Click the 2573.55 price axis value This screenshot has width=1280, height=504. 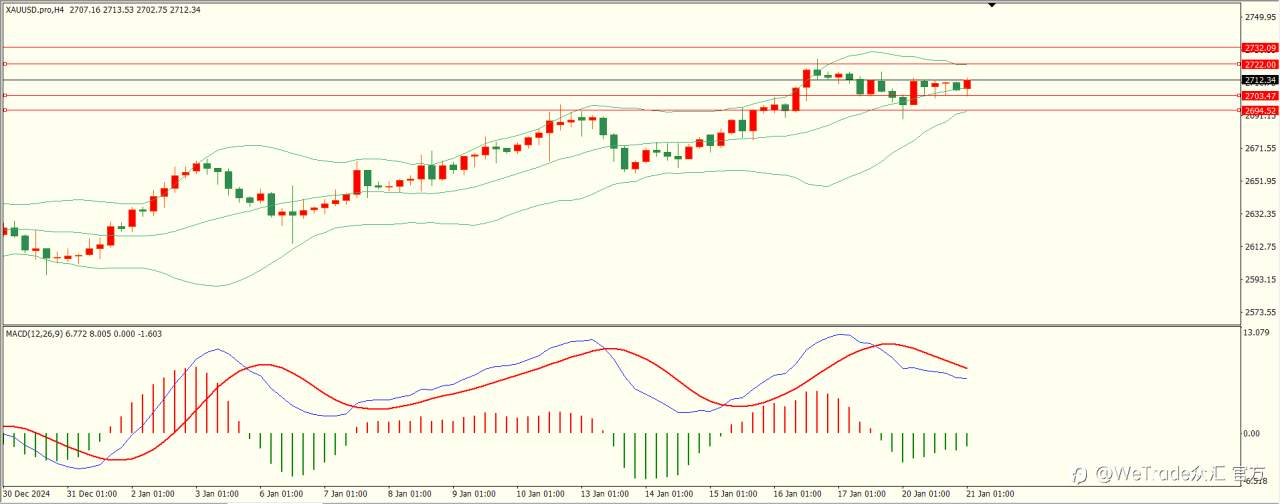1260,312
